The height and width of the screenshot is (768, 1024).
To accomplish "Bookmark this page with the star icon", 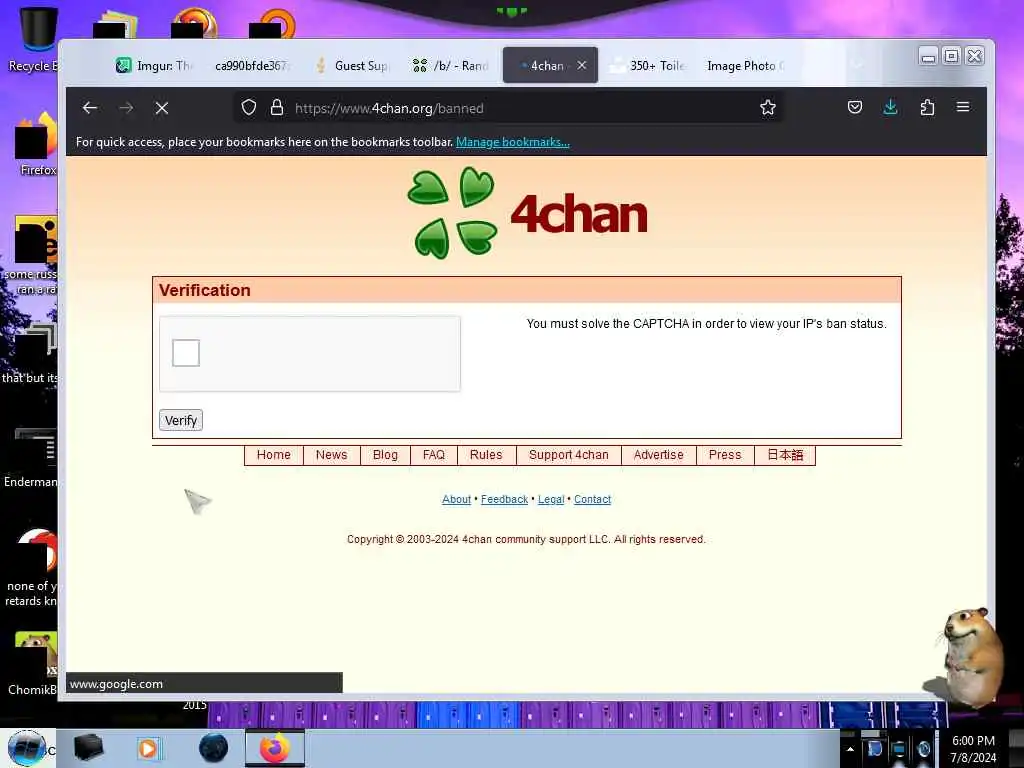I will (x=768, y=107).
